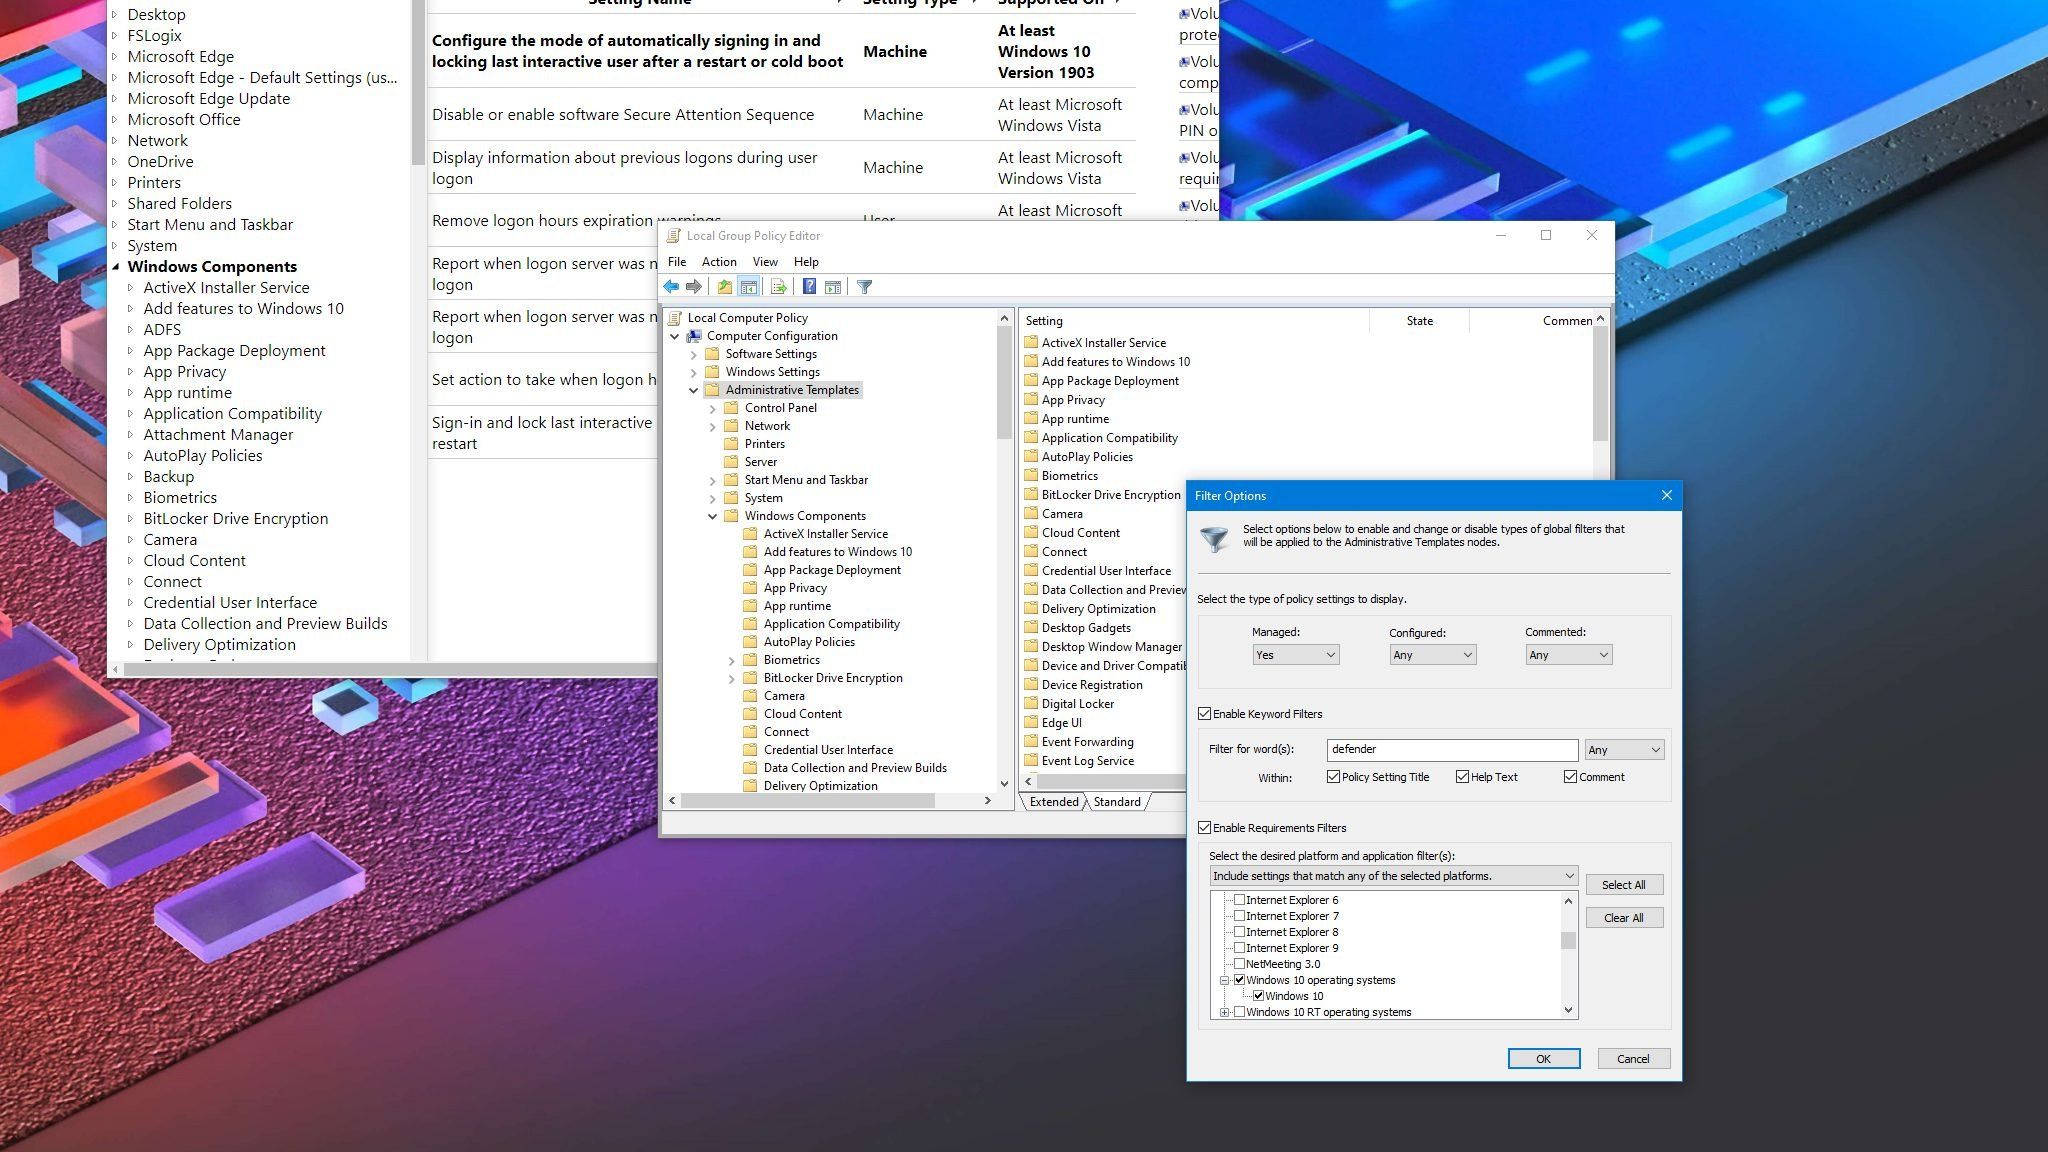The width and height of the screenshot is (2048, 1152).
Task: Click the Show/Hide Action Pane icon
Action: [x=833, y=287]
